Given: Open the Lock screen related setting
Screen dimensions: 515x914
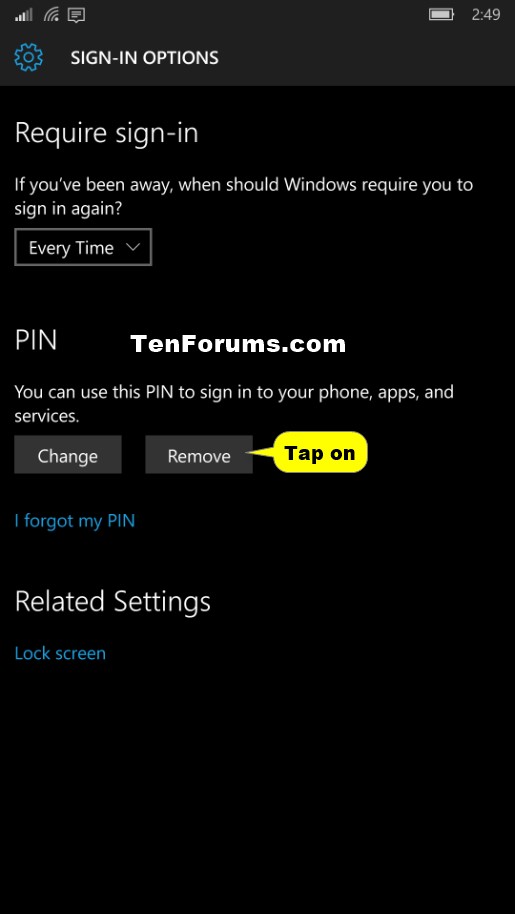Looking at the screenshot, I should tap(60, 653).
